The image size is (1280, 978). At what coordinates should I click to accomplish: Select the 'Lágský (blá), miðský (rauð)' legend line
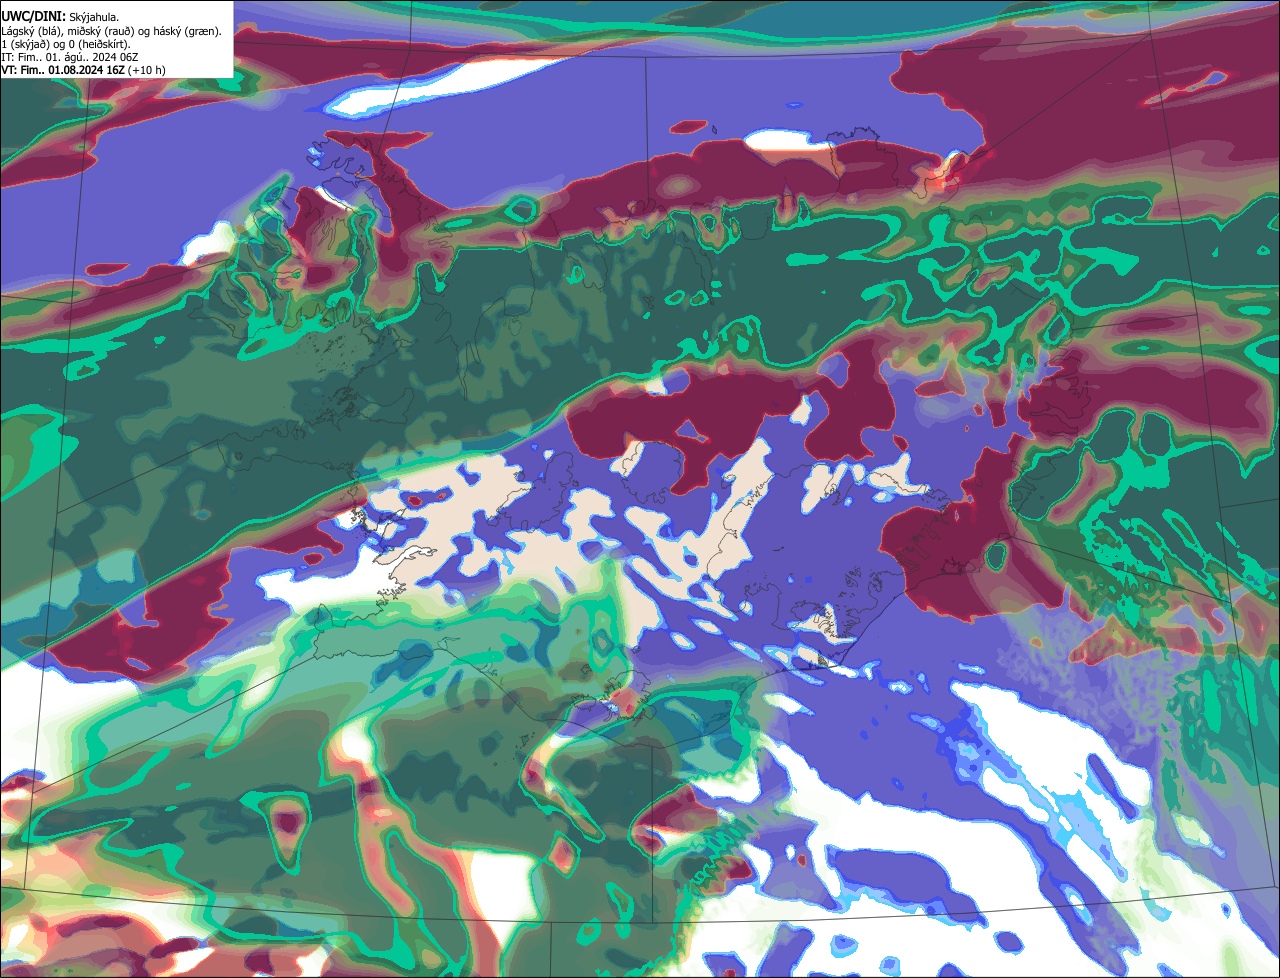(x=112, y=31)
